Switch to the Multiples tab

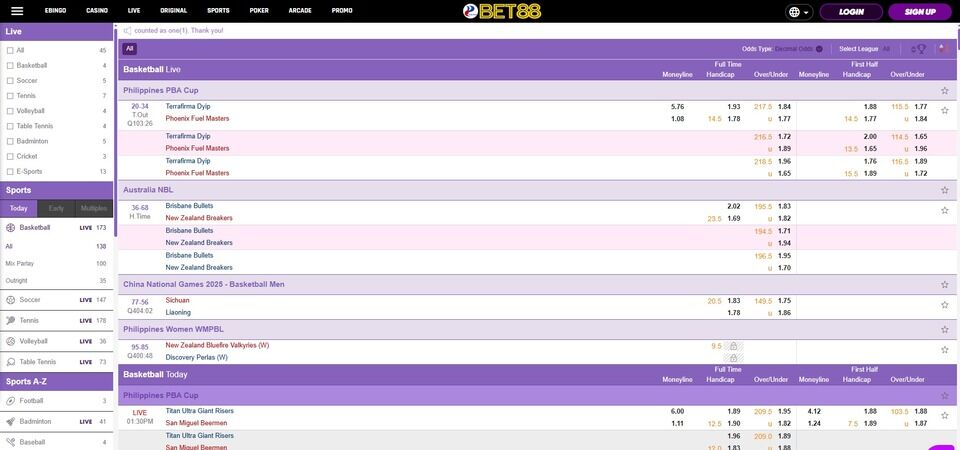[94, 209]
